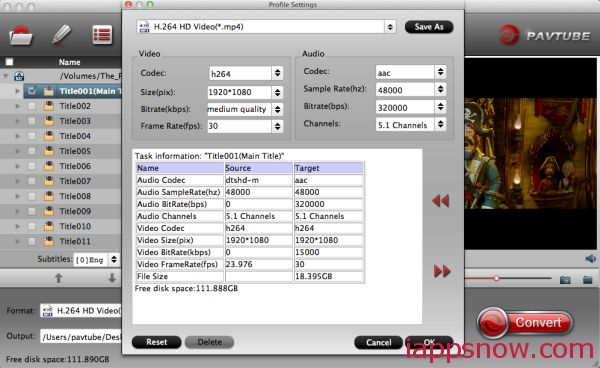600x368 pixels.
Task: Click the pencil edit icon
Action: coord(61,35)
